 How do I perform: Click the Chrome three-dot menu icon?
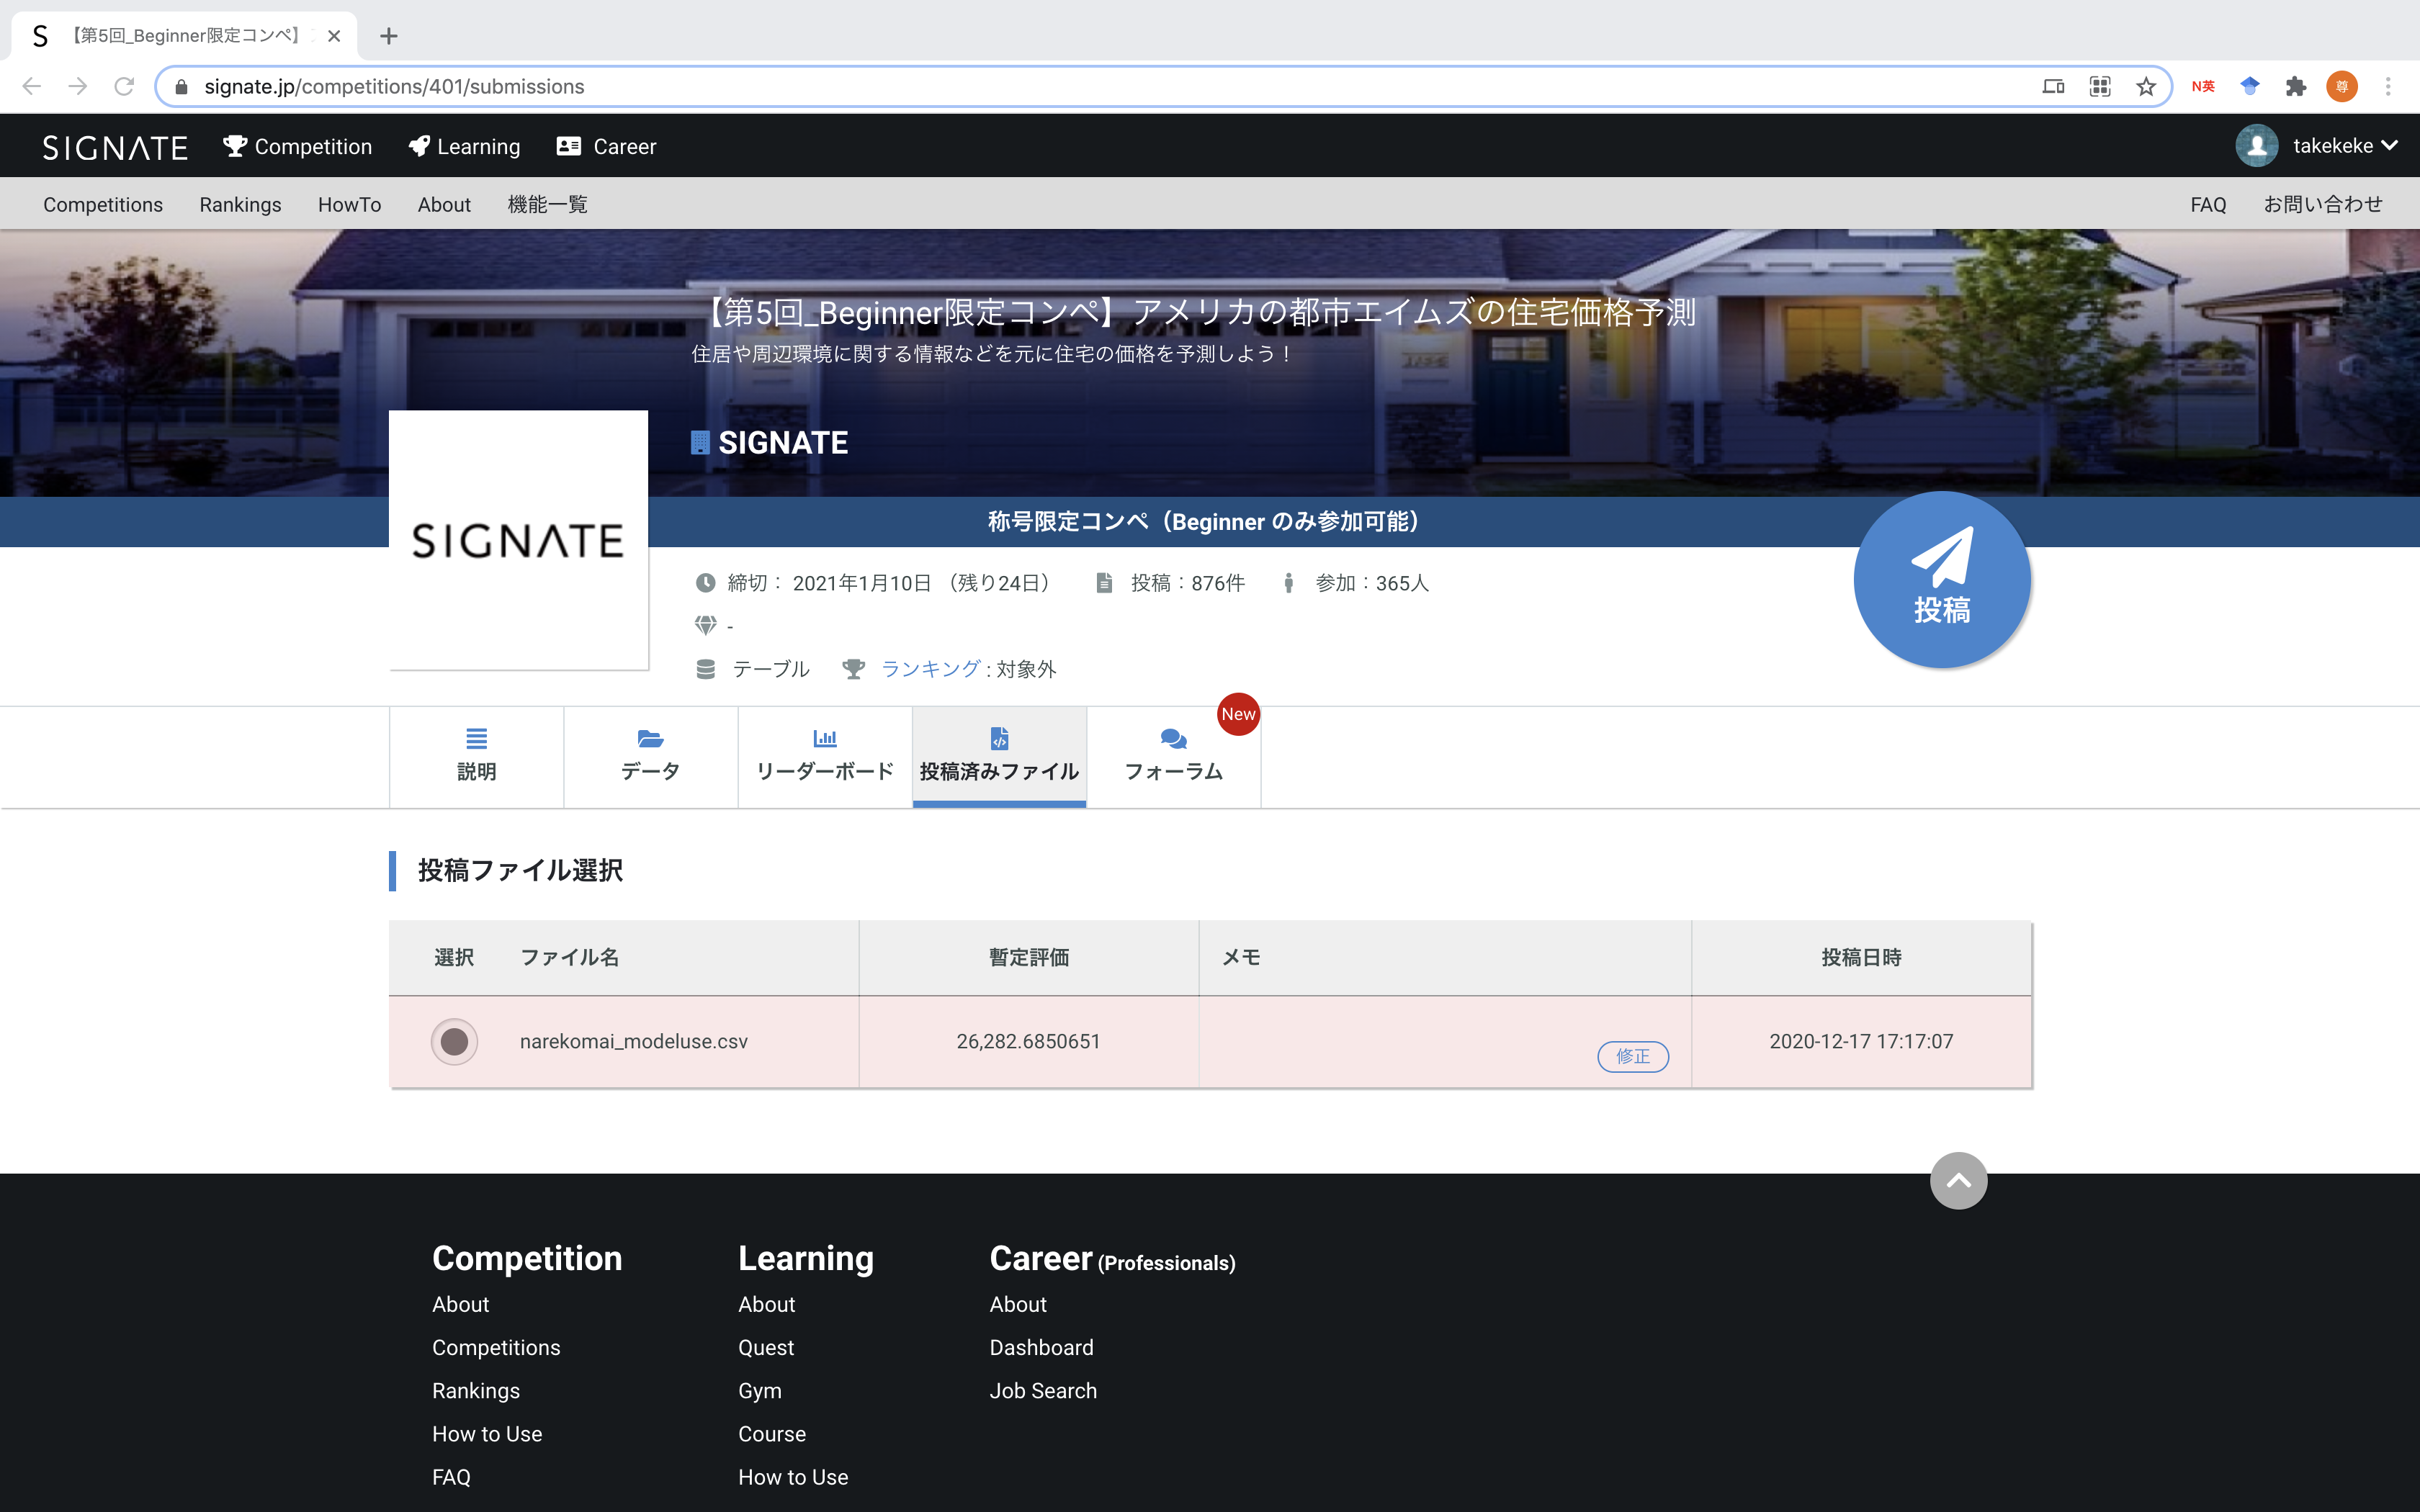coord(2388,87)
